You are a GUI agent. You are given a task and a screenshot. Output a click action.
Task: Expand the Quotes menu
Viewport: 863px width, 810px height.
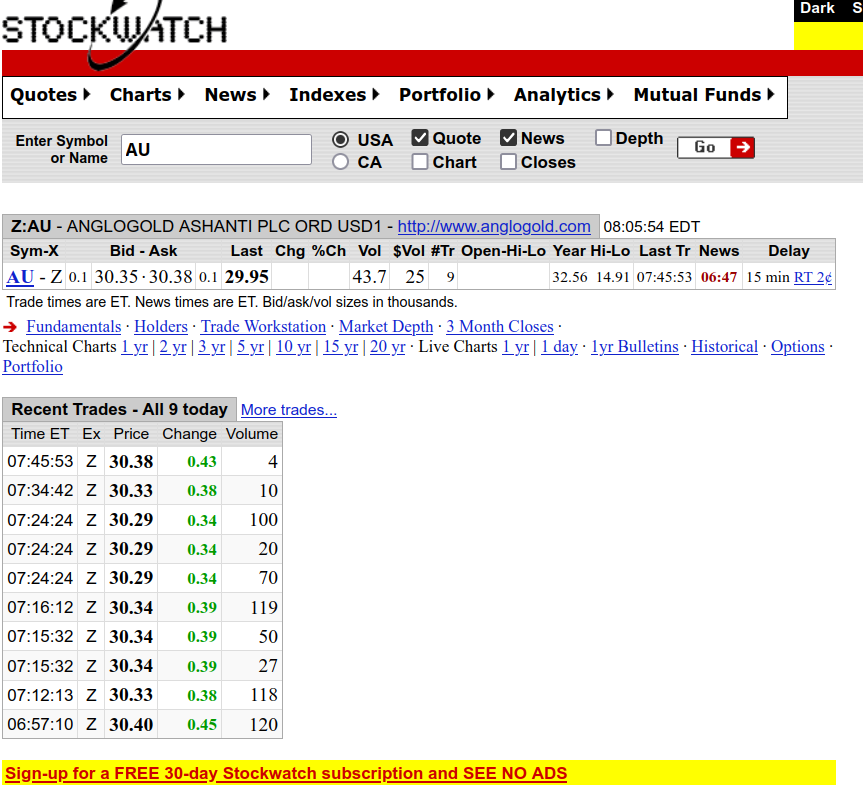50,95
